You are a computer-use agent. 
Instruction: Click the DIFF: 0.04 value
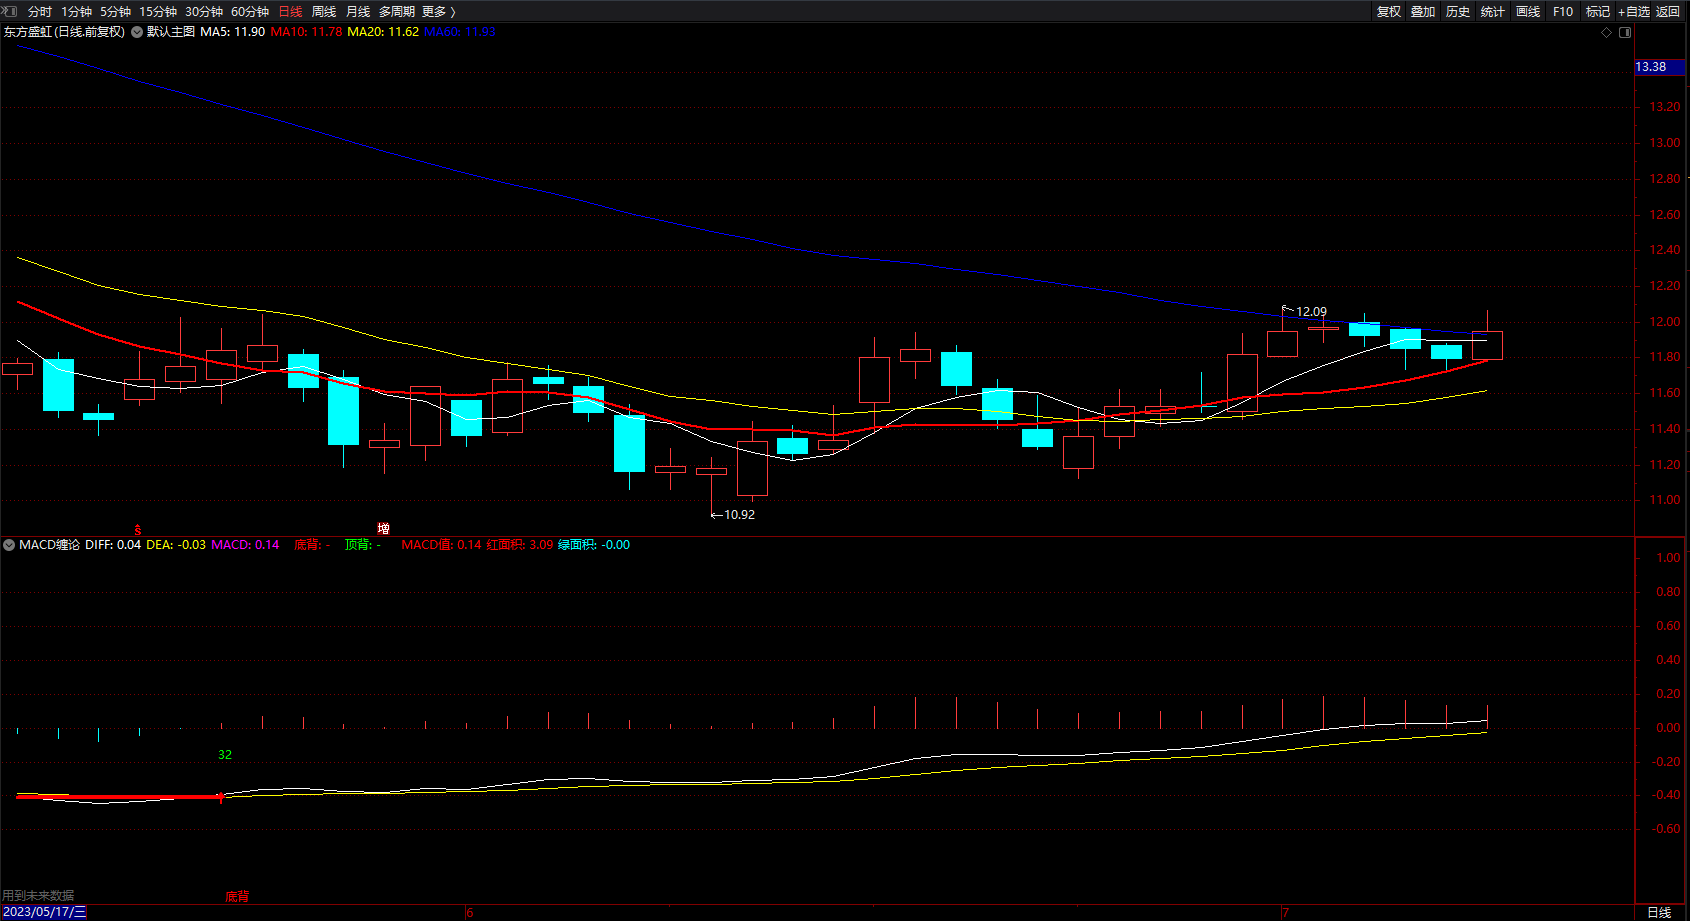(x=113, y=545)
